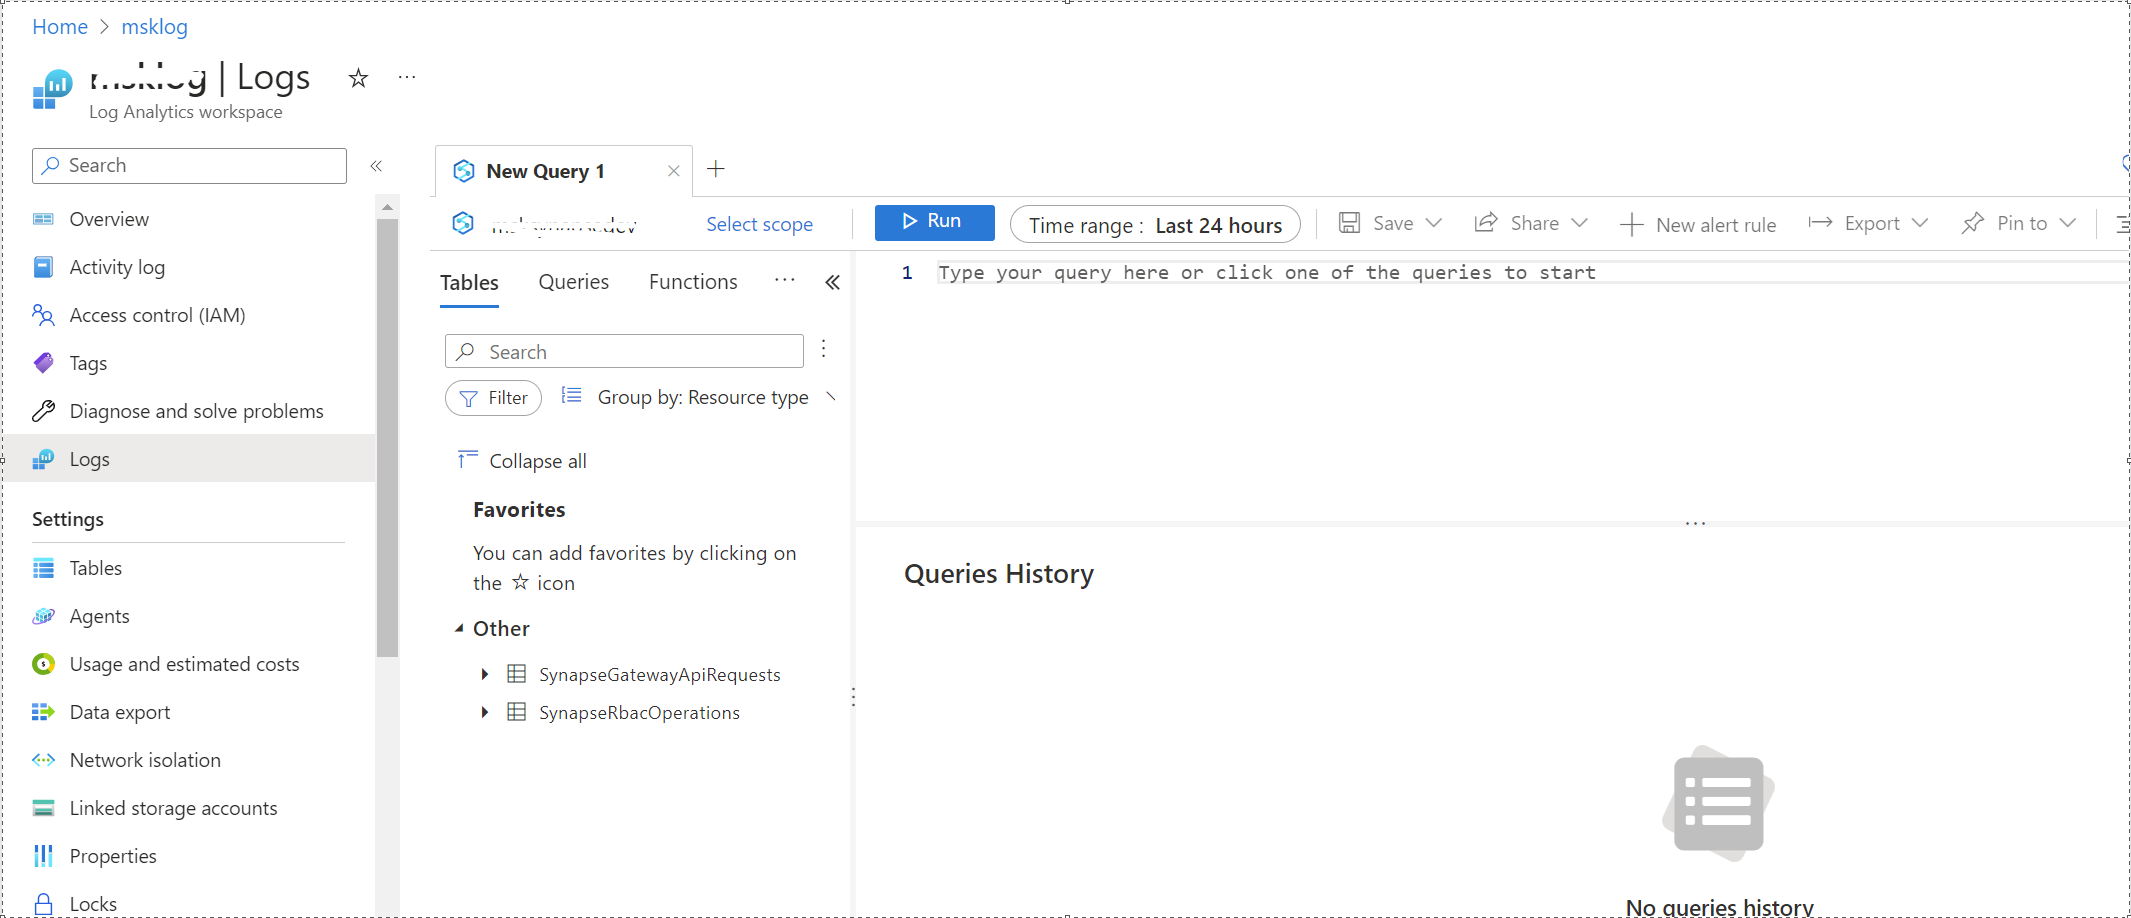Switch to the Tables tab
Viewport: 2131px width, 918px height.
(x=469, y=283)
